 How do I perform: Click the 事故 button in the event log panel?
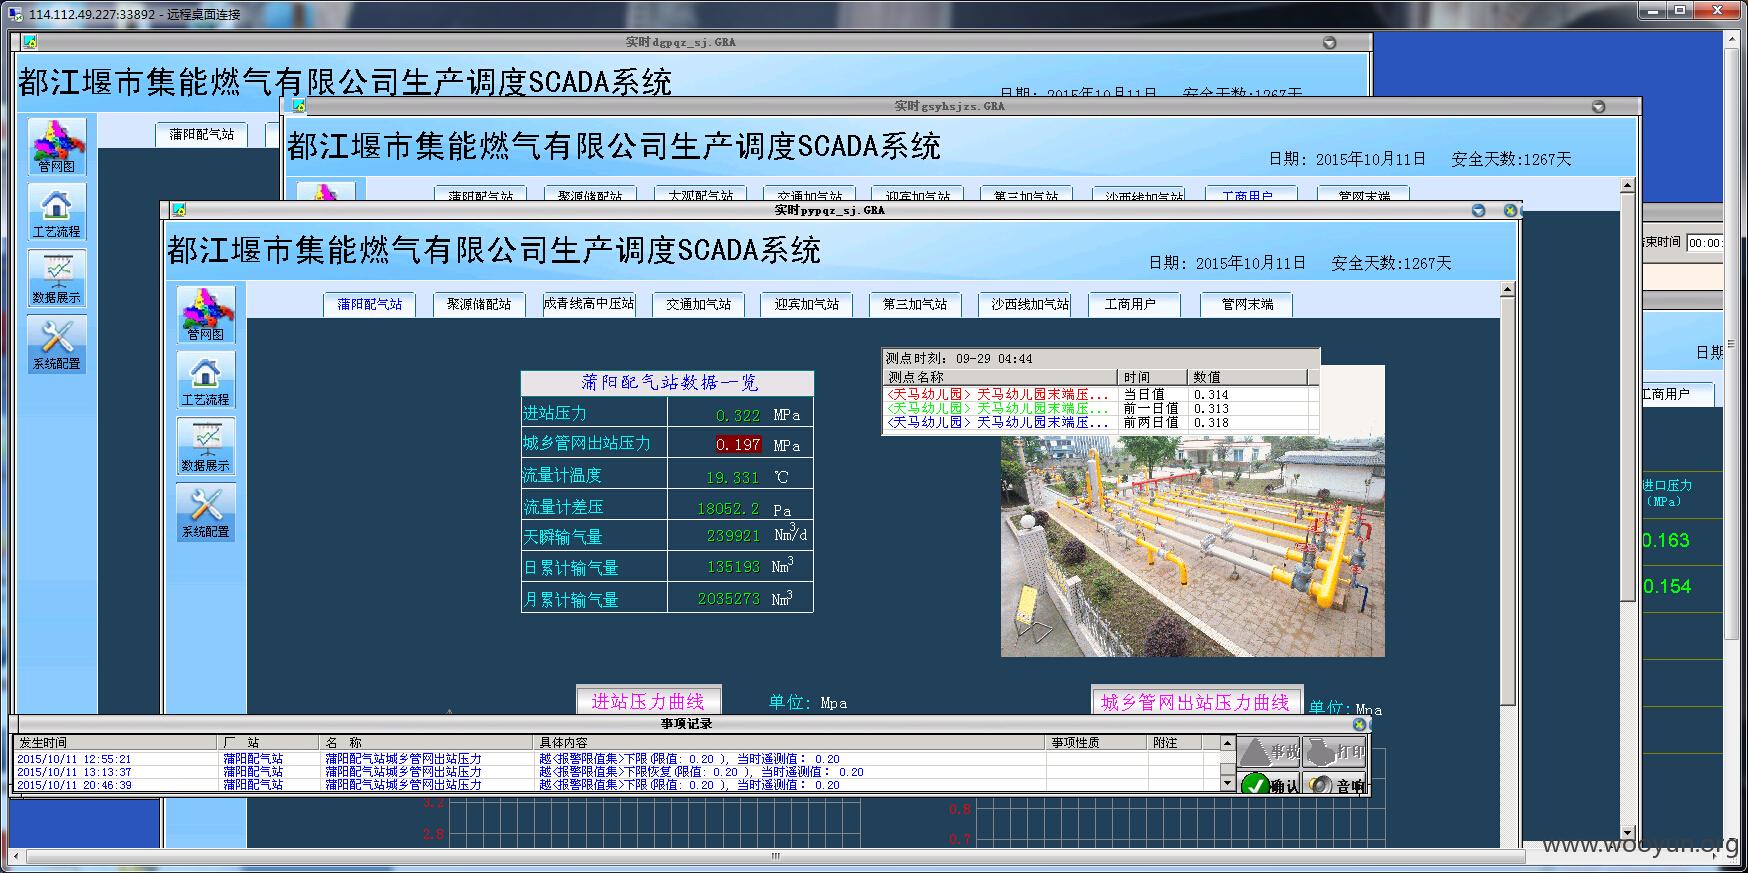click(x=1270, y=752)
